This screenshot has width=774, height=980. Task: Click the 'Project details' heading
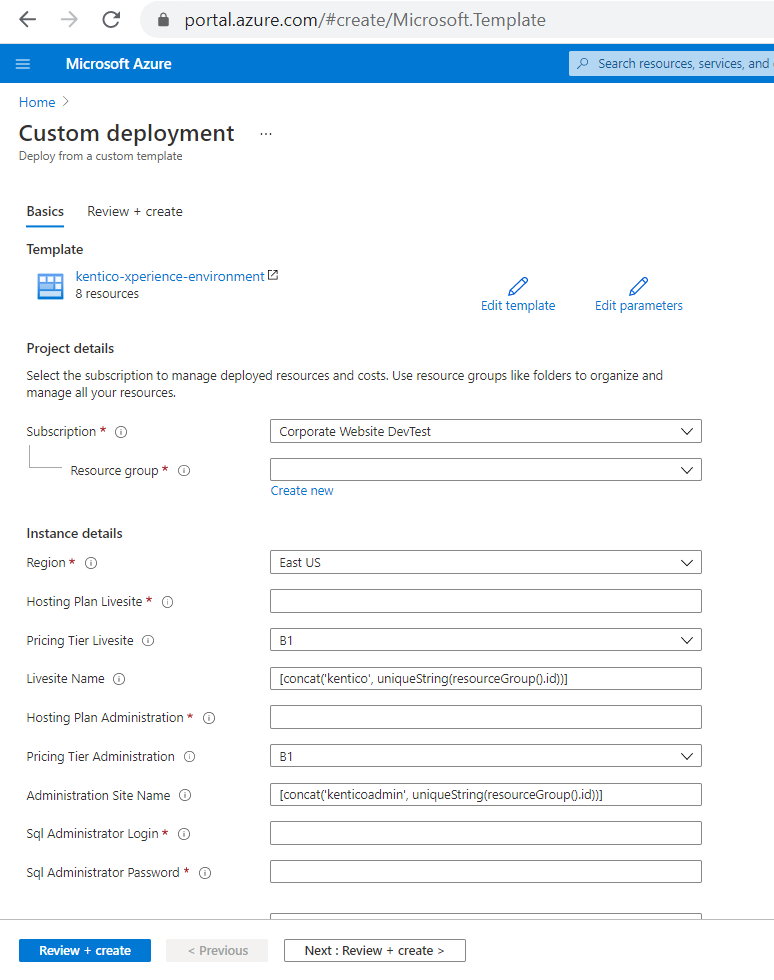pos(70,348)
